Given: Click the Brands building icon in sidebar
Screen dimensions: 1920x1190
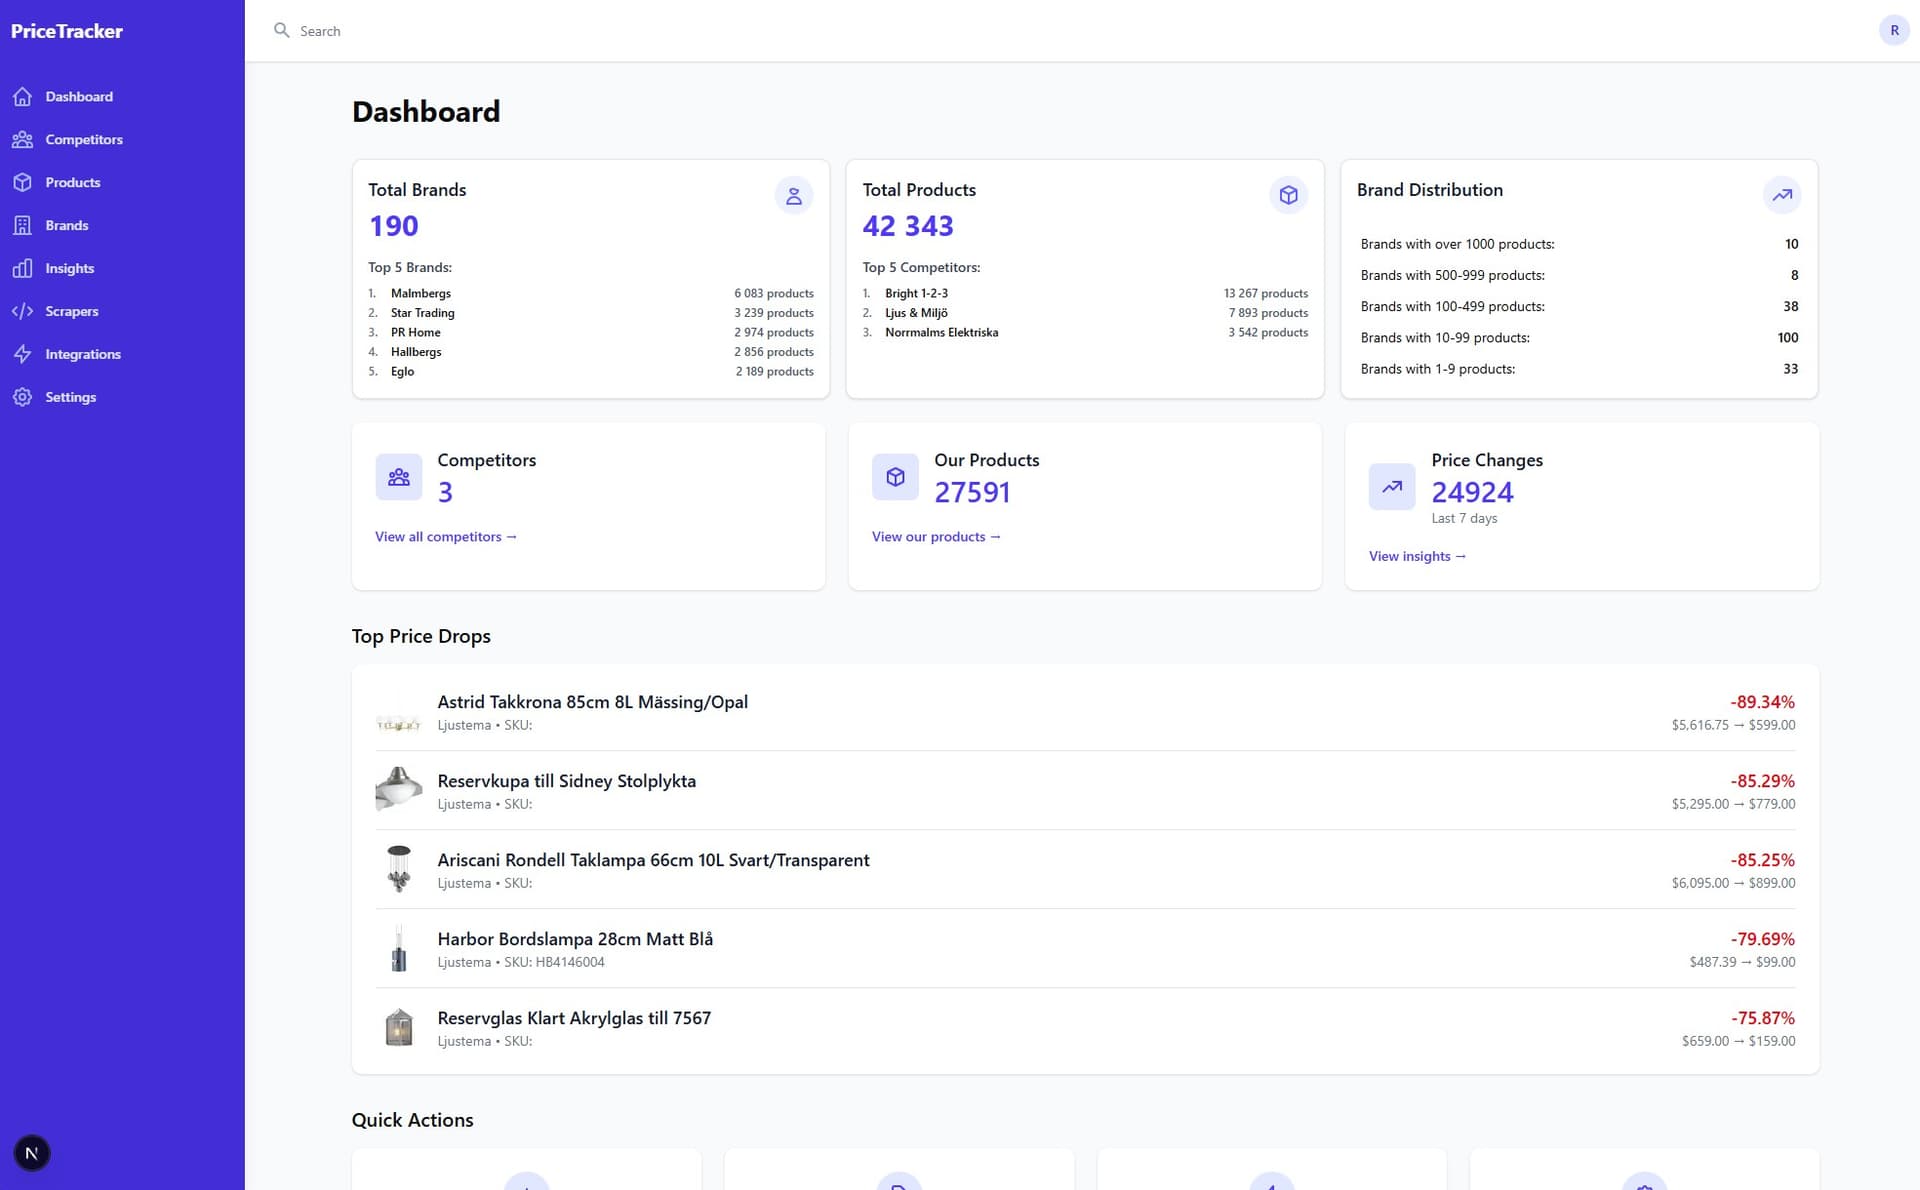Looking at the screenshot, I should 22,226.
